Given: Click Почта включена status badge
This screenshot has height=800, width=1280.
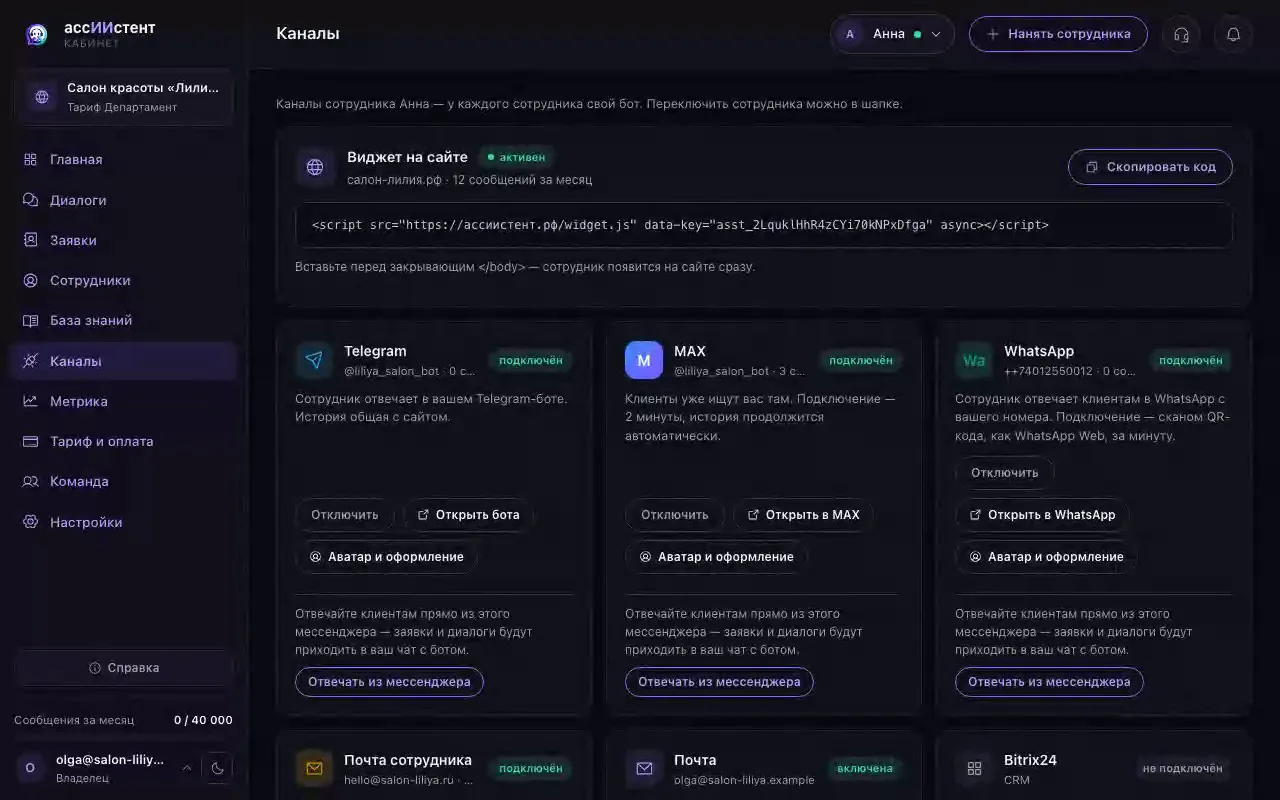Looking at the screenshot, I should pos(865,768).
